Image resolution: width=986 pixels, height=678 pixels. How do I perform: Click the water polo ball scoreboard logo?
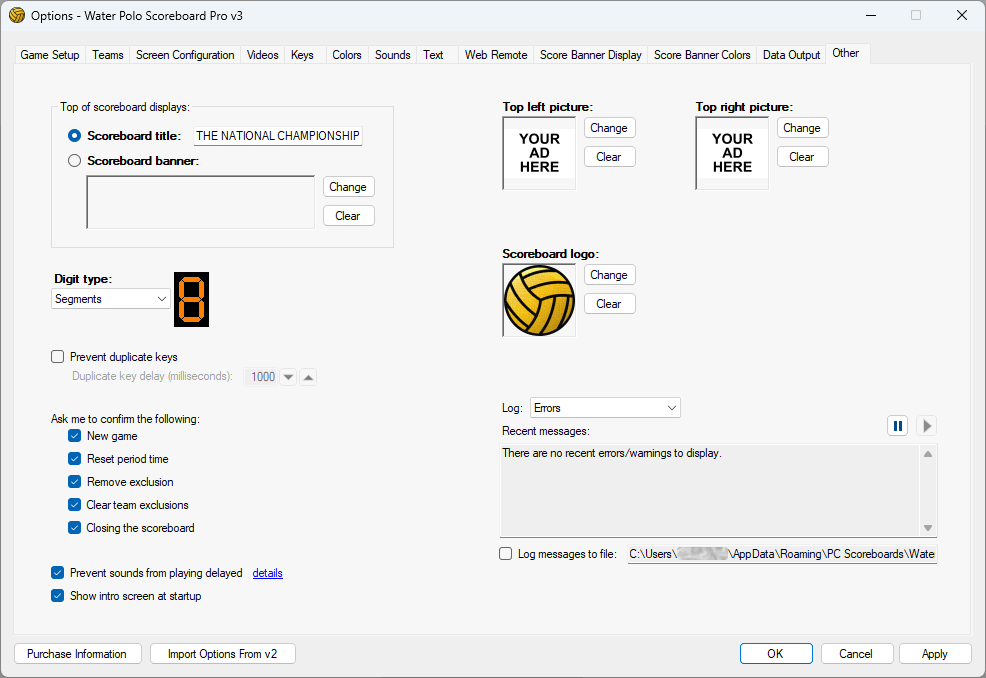(539, 301)
